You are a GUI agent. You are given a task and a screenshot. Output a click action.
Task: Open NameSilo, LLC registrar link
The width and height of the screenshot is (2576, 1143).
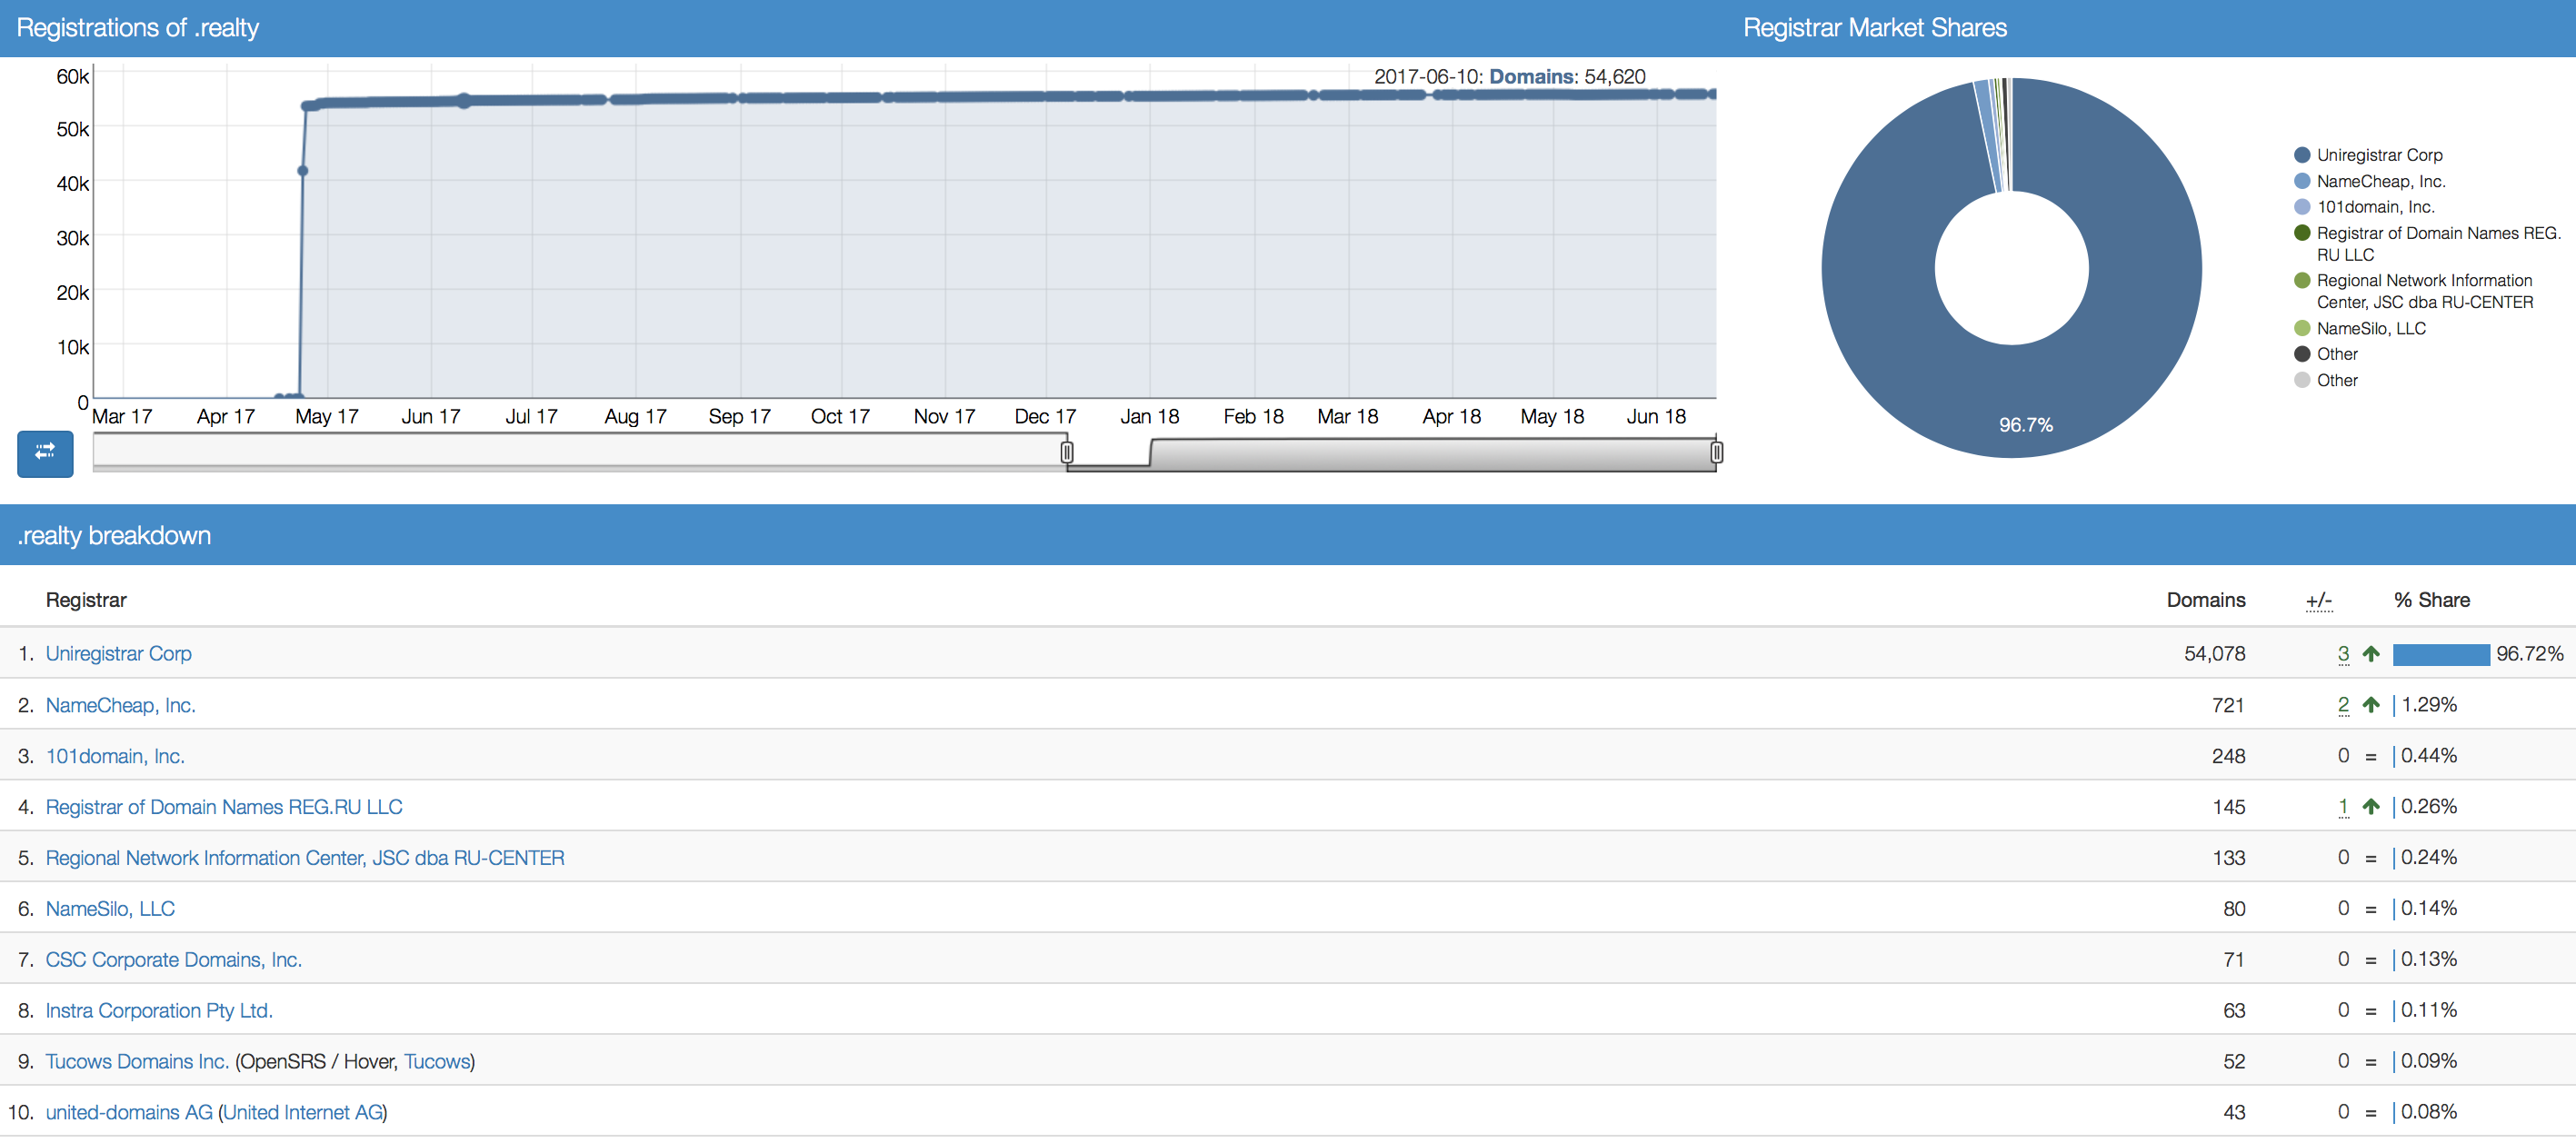[110, 909]
